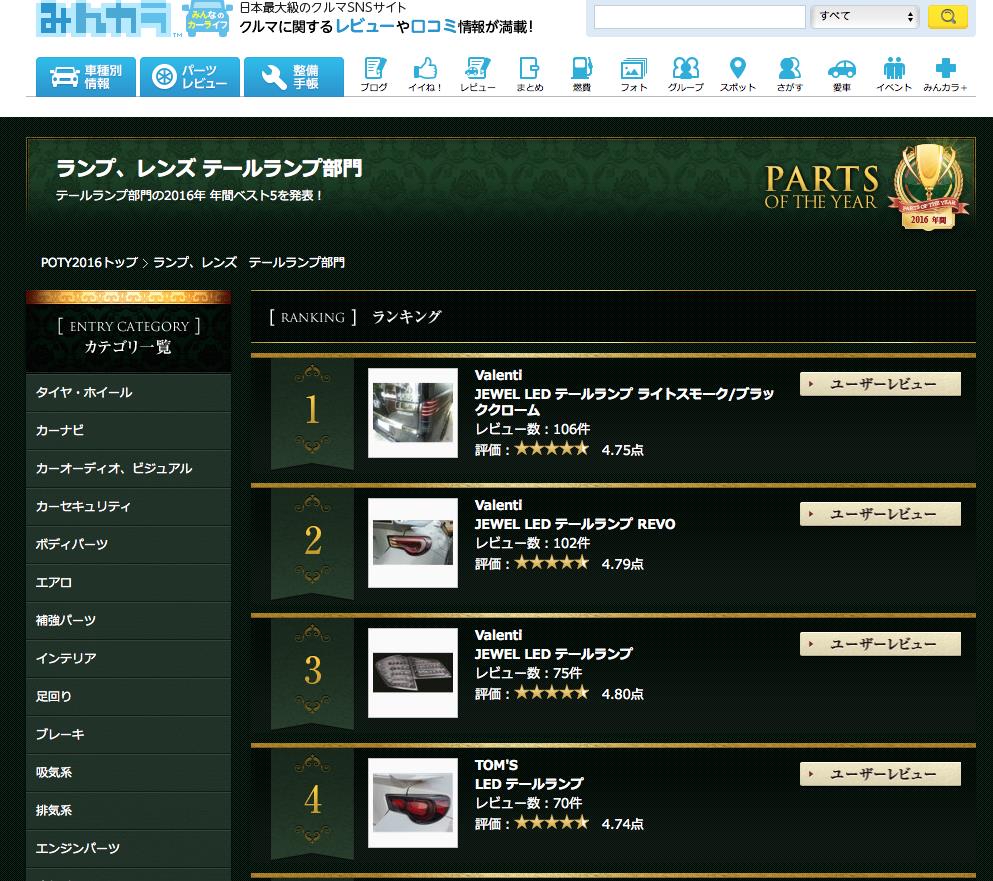Open the 整備手帳 tab
The width and height of the screenshot is (993, 881).
tap(294, 77)
